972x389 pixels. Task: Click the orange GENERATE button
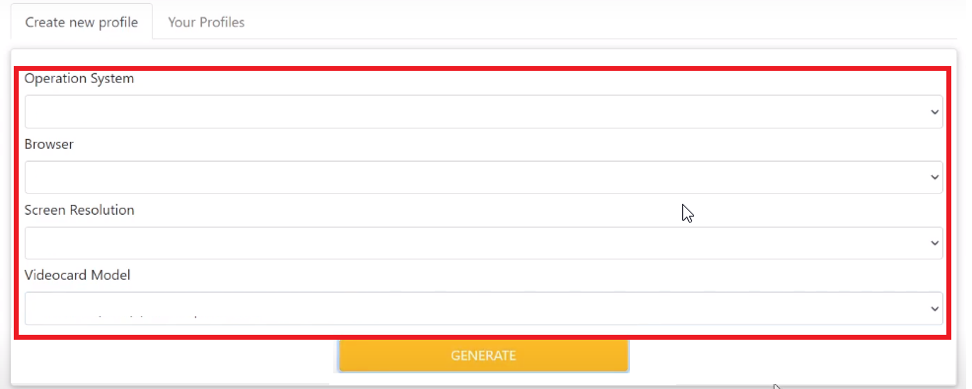click(484, 356)
